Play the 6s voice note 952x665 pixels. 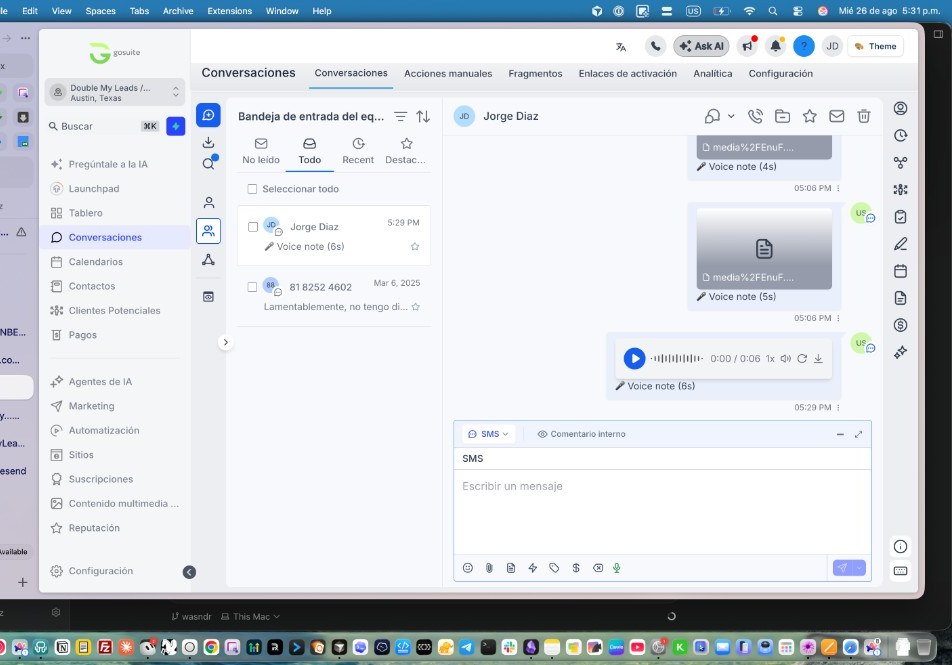pos(634,358)
